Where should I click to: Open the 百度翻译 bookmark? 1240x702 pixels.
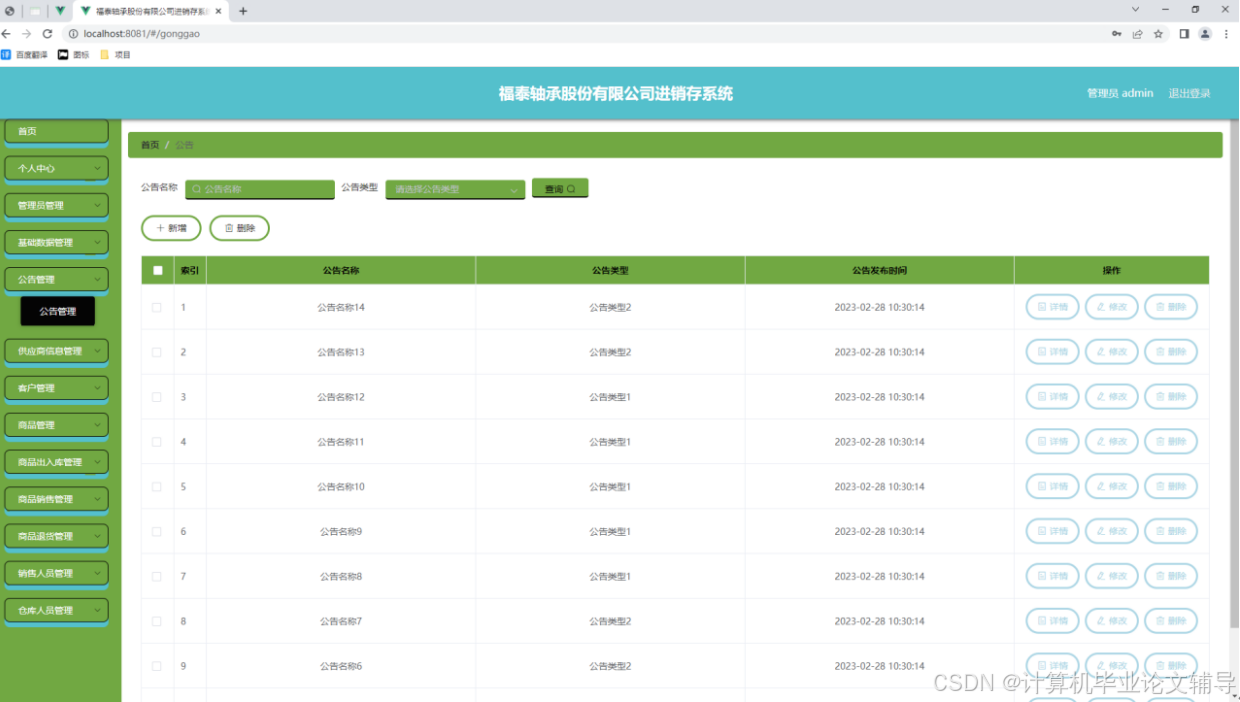(25, 55)
